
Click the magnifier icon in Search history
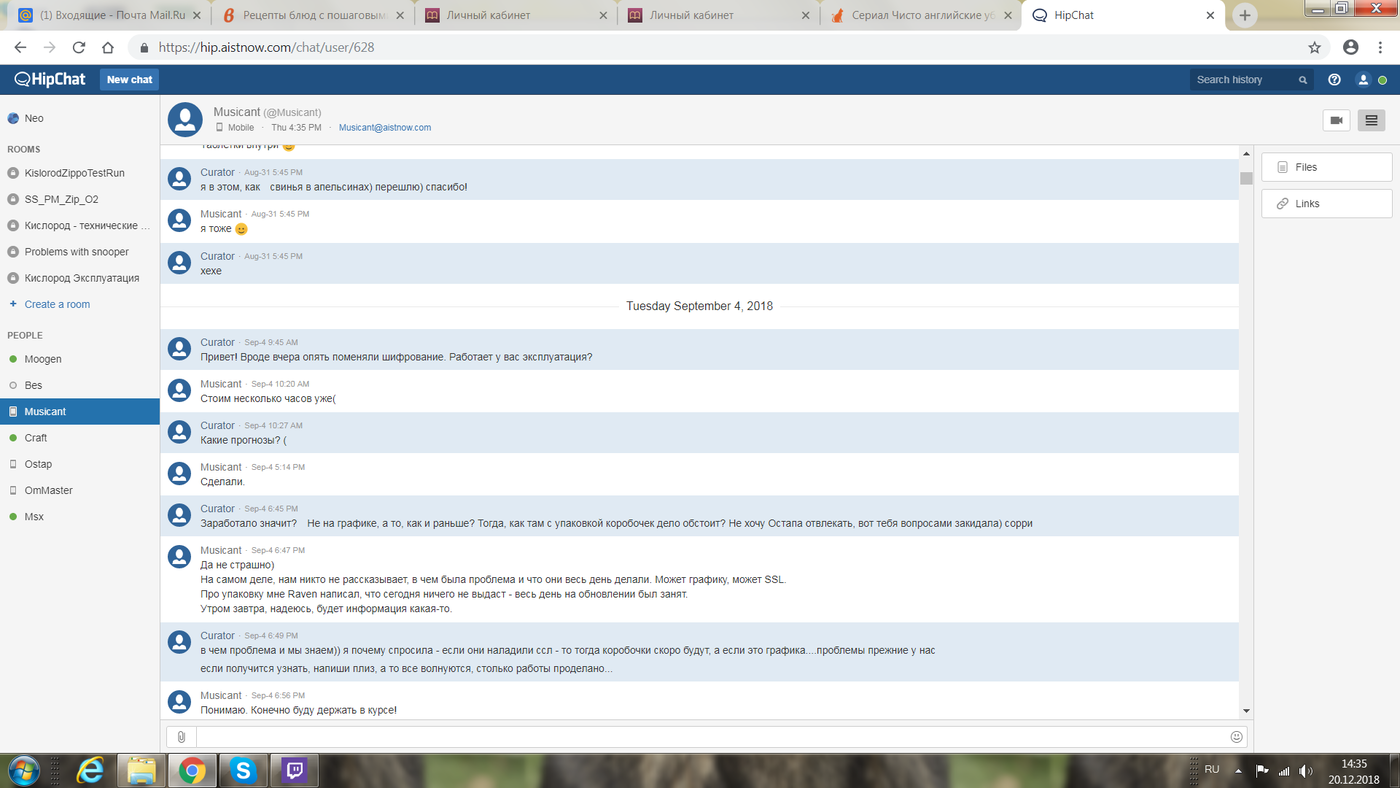pos(1302,80)
